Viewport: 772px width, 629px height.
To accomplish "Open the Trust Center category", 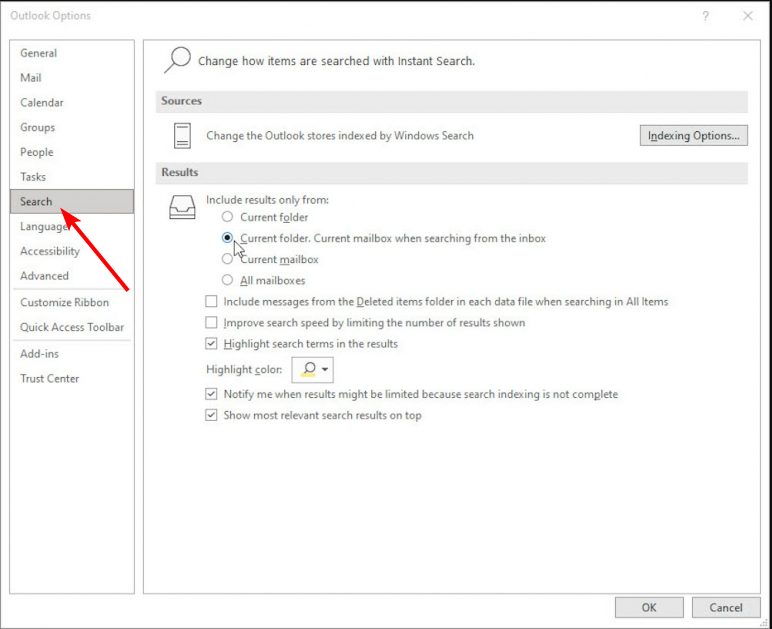I will click(72, 378).
